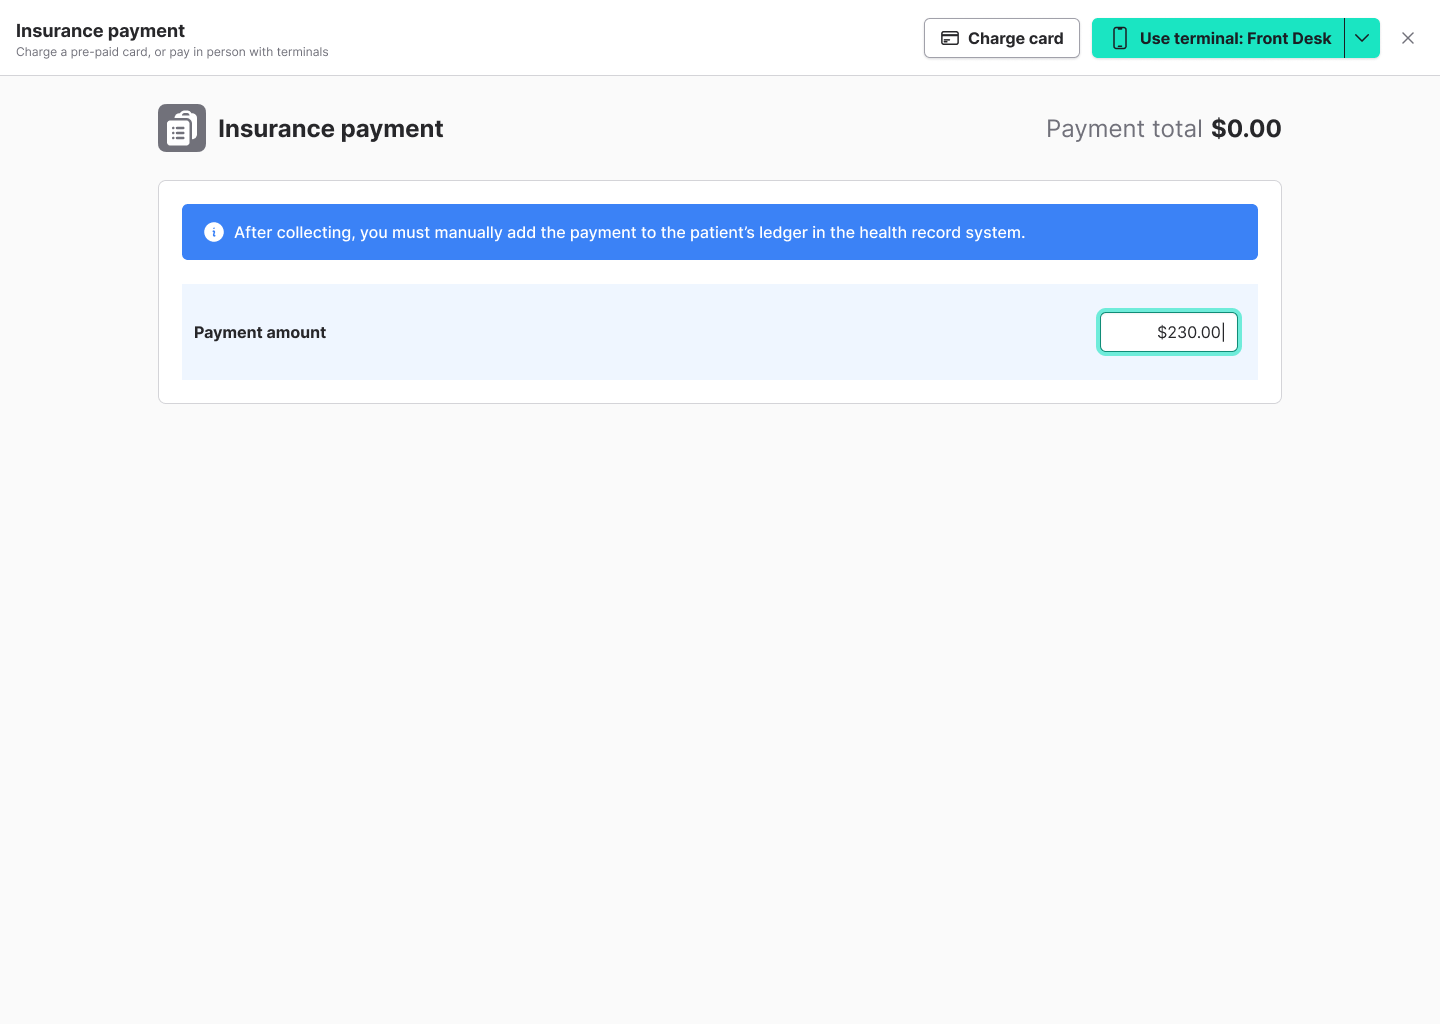Click the insurance payment clipboard icon
Viewport: 1440px width, 1024px height.
(x=182, y=128)
